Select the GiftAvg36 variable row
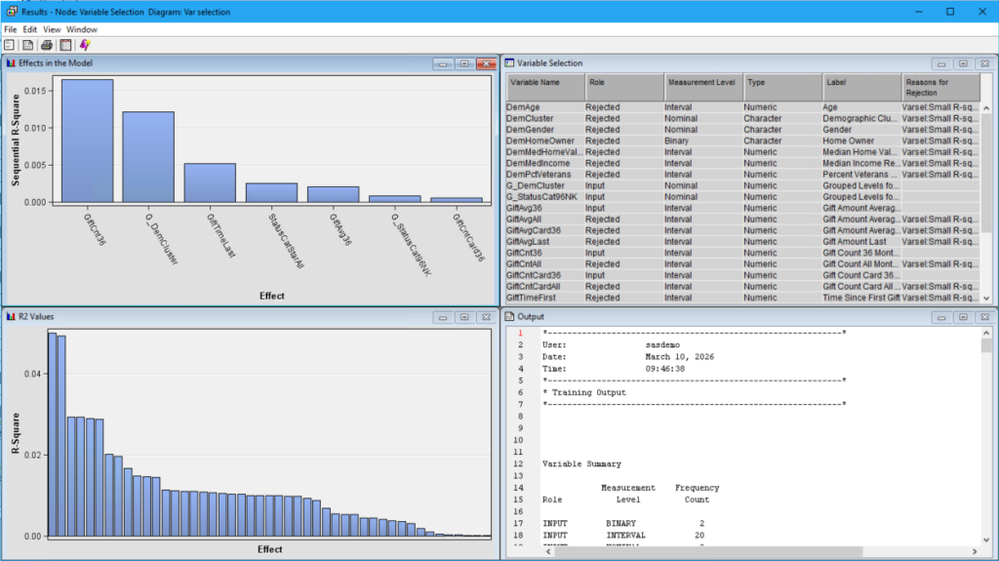999x561 pixels. point(743,208)
